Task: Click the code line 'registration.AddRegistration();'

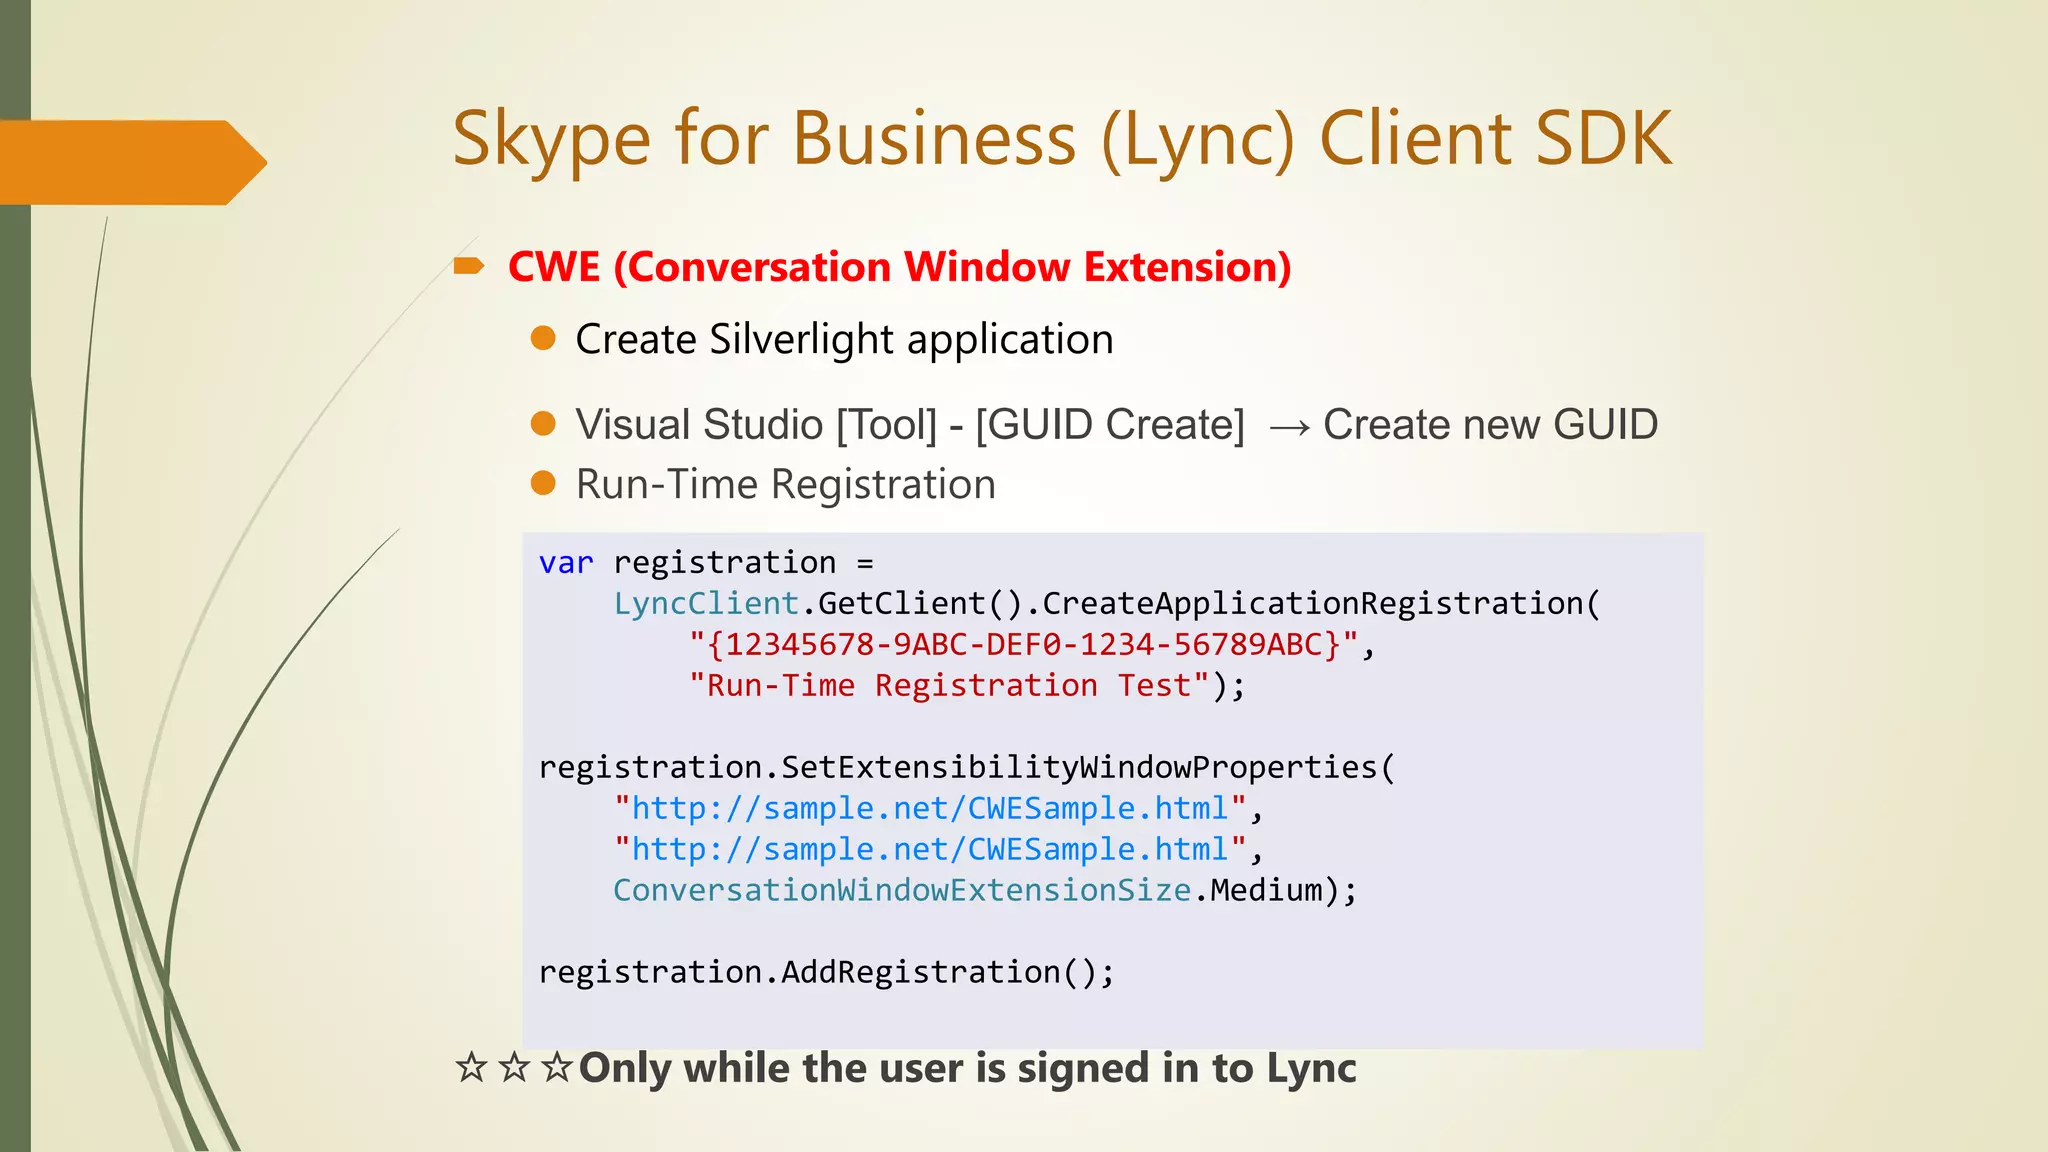Action: click(x=826, y=972)
